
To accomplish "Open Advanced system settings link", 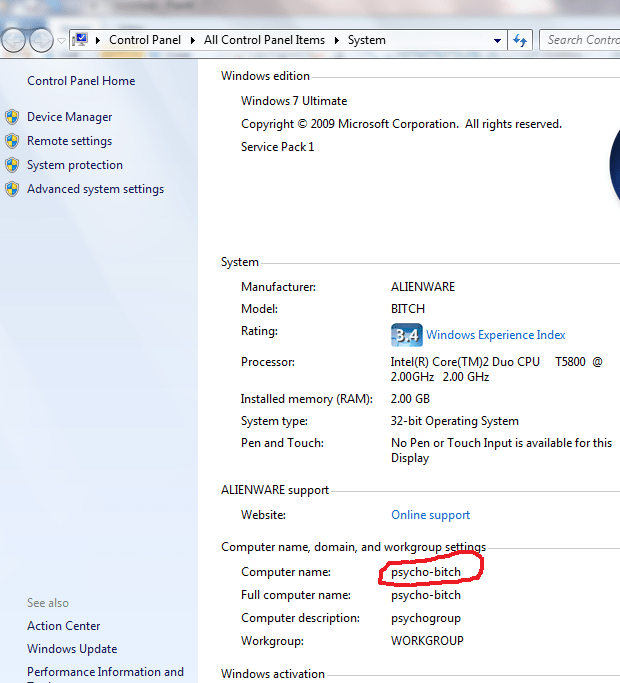I will click(95, 189).
